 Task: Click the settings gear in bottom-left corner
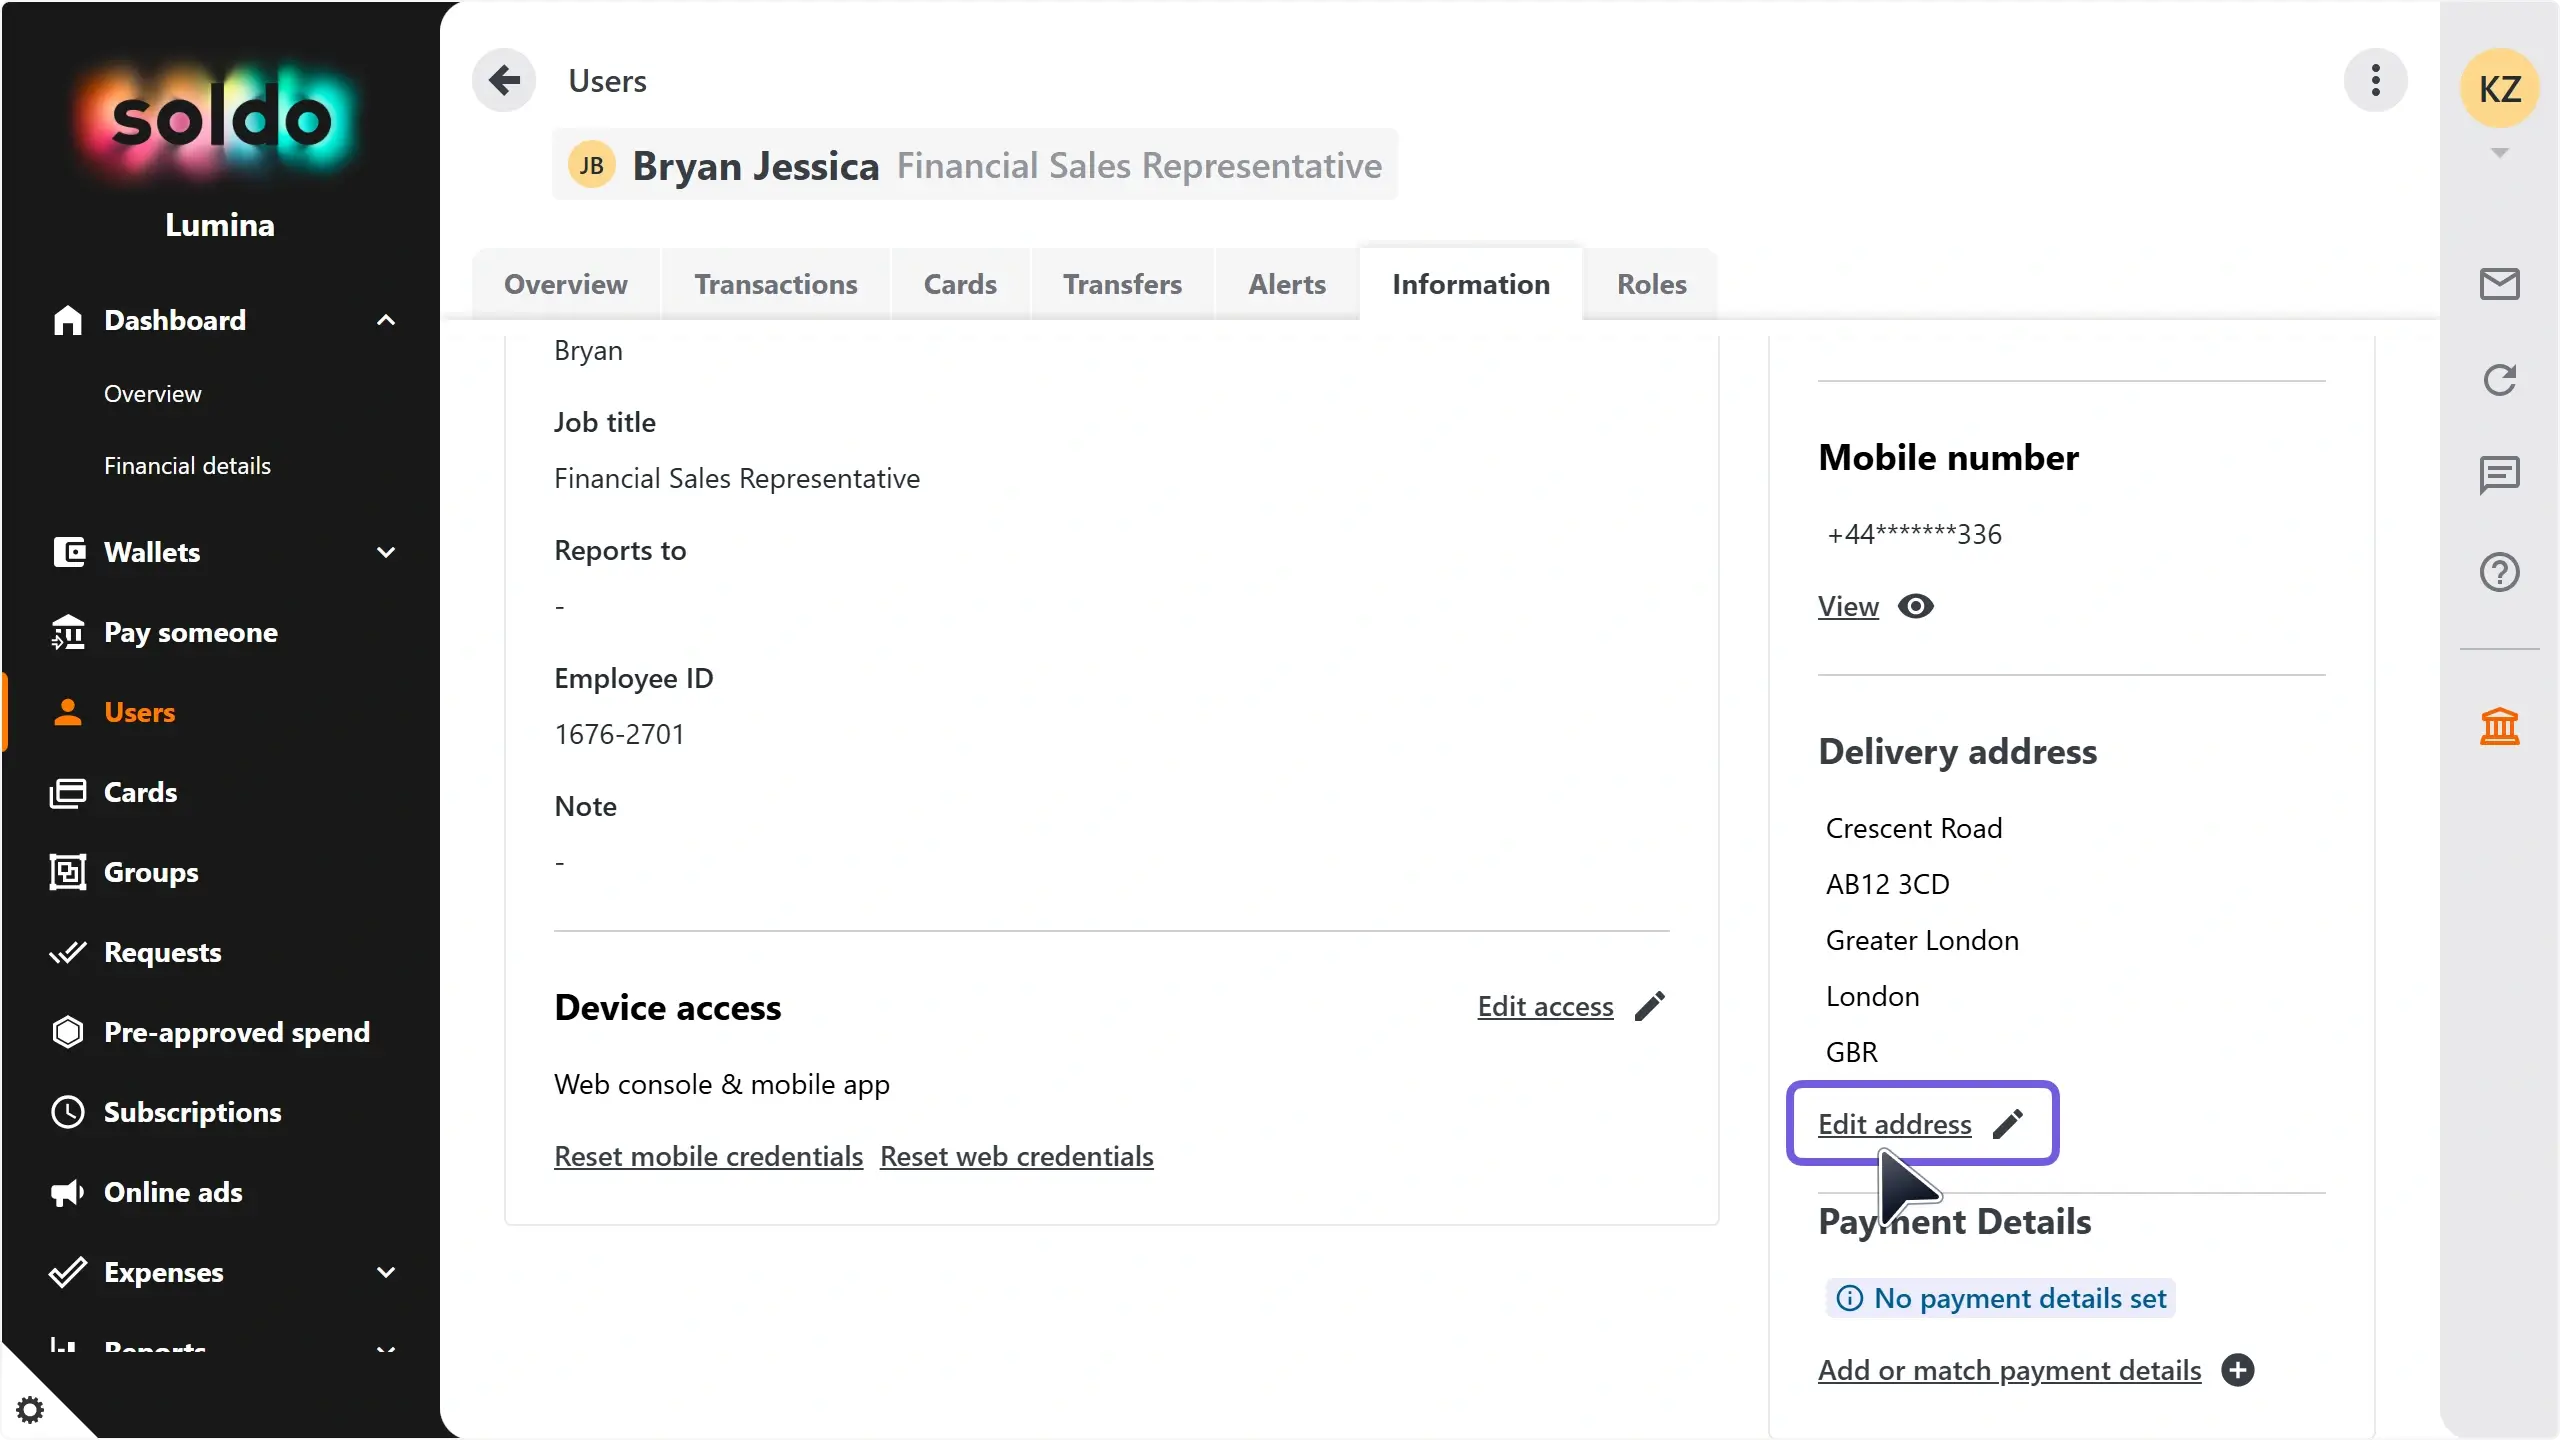pyautogui.click(x=30, y=1410)
